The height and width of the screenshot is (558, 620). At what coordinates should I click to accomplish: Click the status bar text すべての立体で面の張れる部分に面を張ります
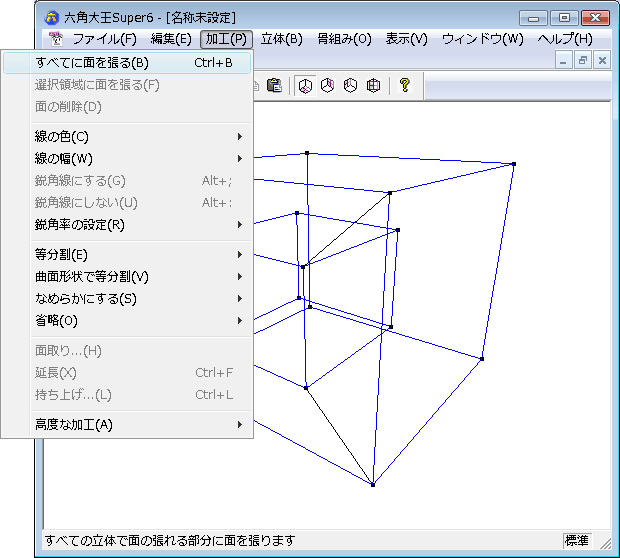170,540
